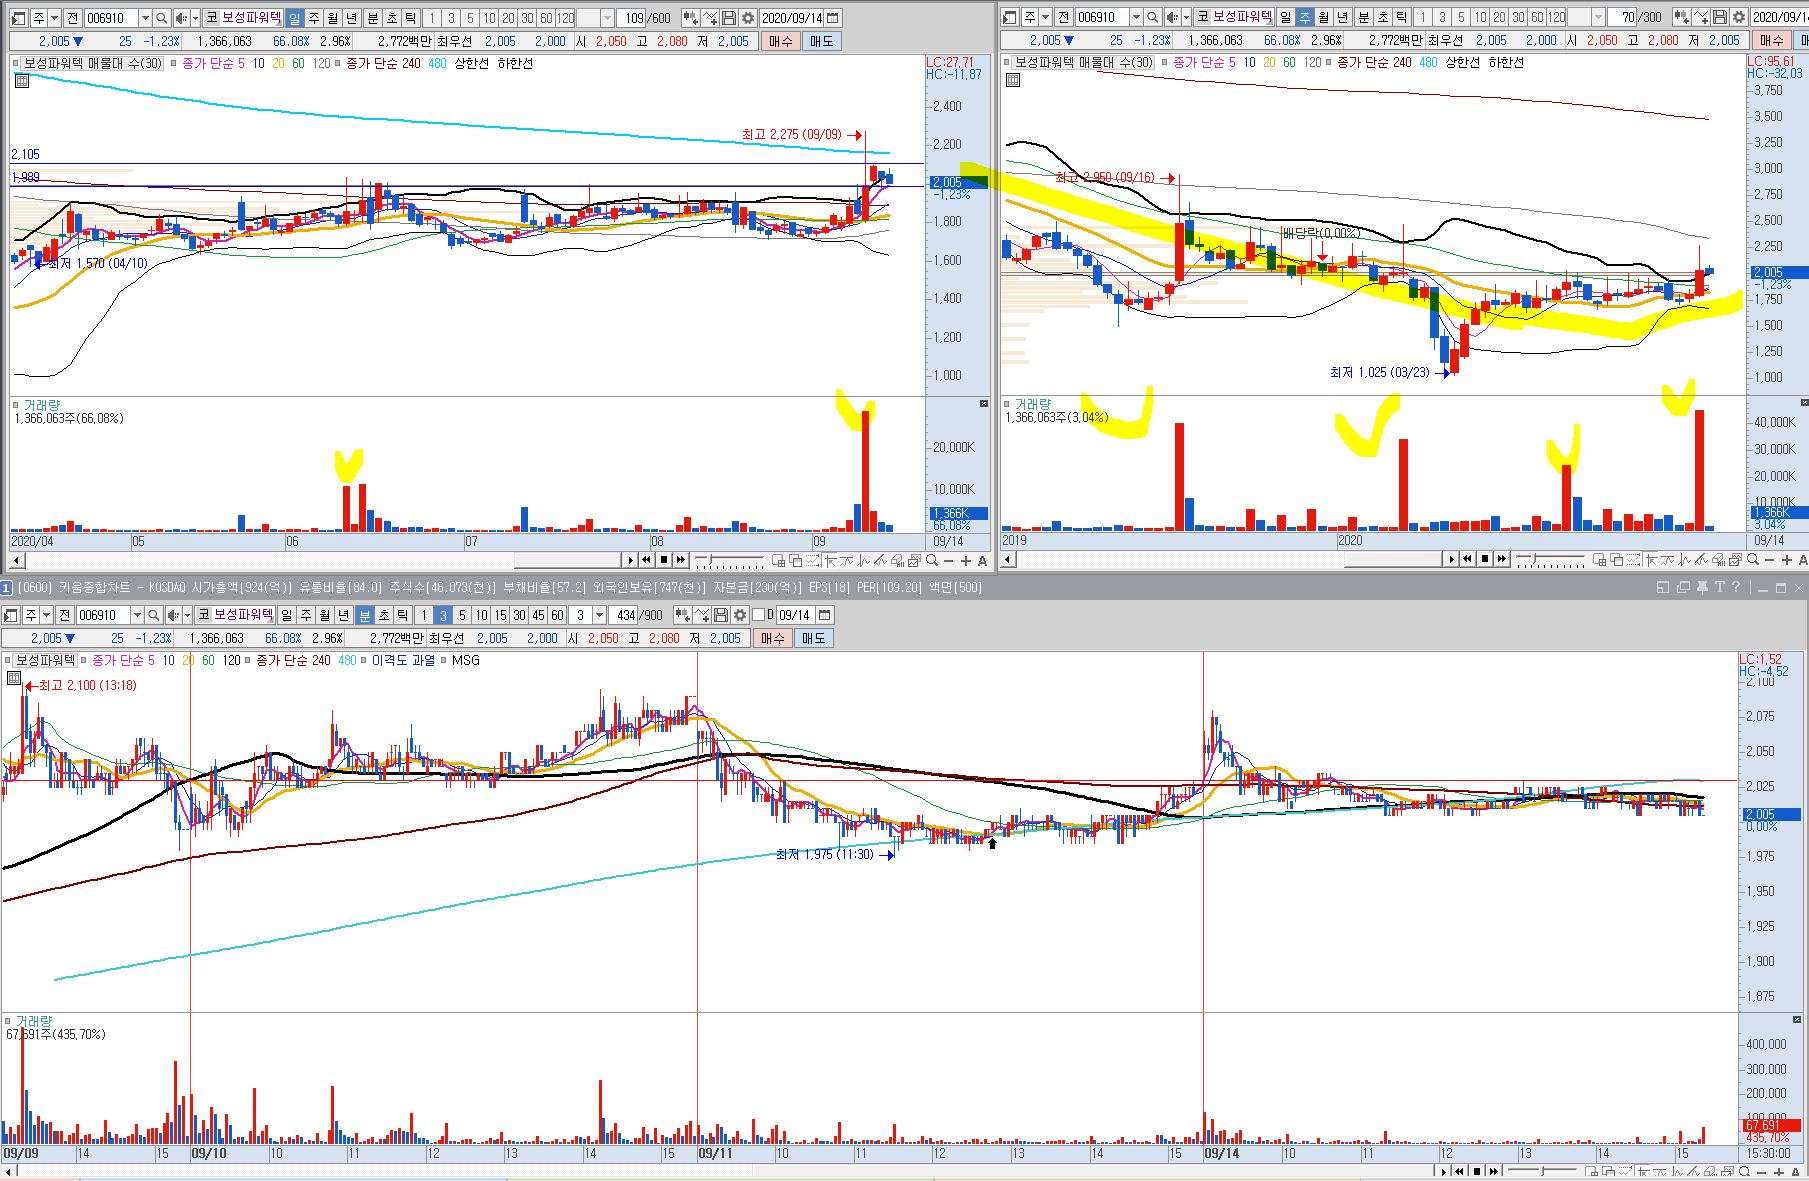Click zoom-in plus at daily chart bottom
Screen dimensions: 1809x1181
(x=965, y=560)
